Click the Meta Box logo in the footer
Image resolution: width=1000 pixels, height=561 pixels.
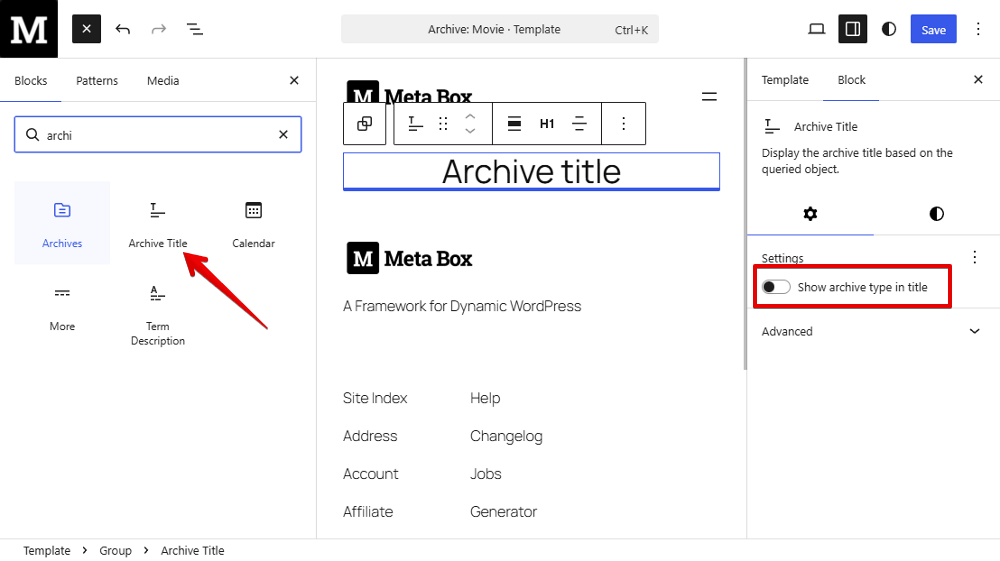click(x=409, y=258)
